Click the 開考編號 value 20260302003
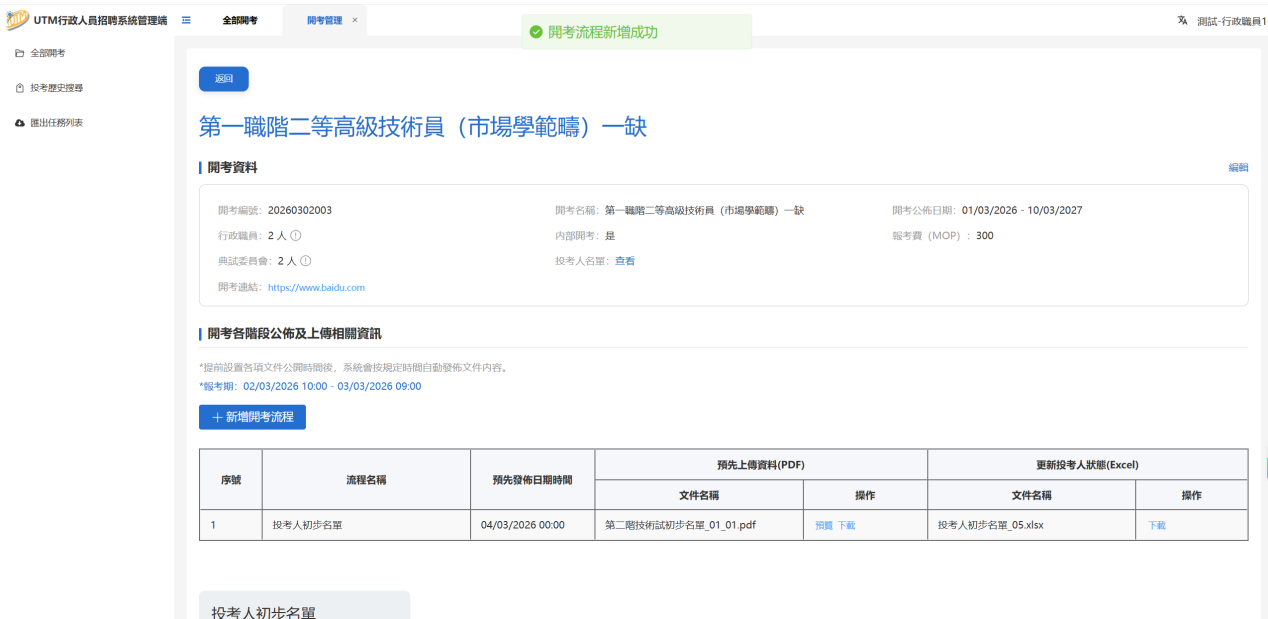The height and width of the screenshot is (619, 1268). click(300, 210)
